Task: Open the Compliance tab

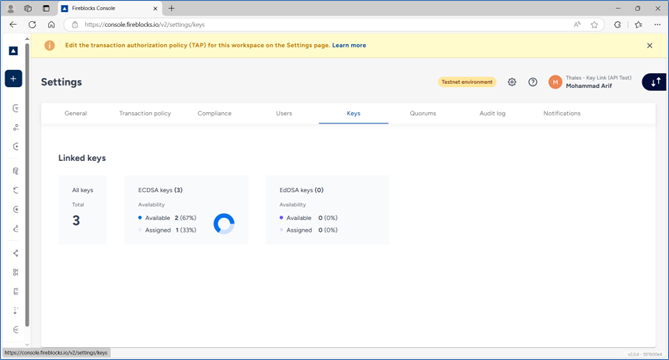Action: coord(215,113)
